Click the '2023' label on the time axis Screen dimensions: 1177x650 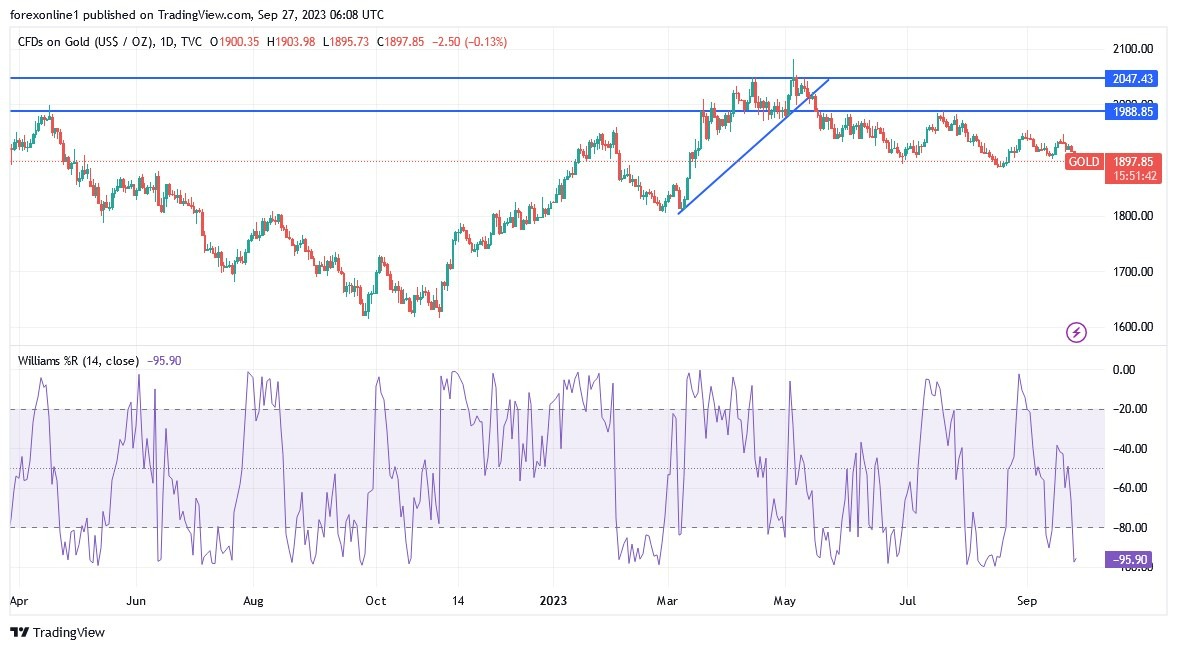coord(552,601)
